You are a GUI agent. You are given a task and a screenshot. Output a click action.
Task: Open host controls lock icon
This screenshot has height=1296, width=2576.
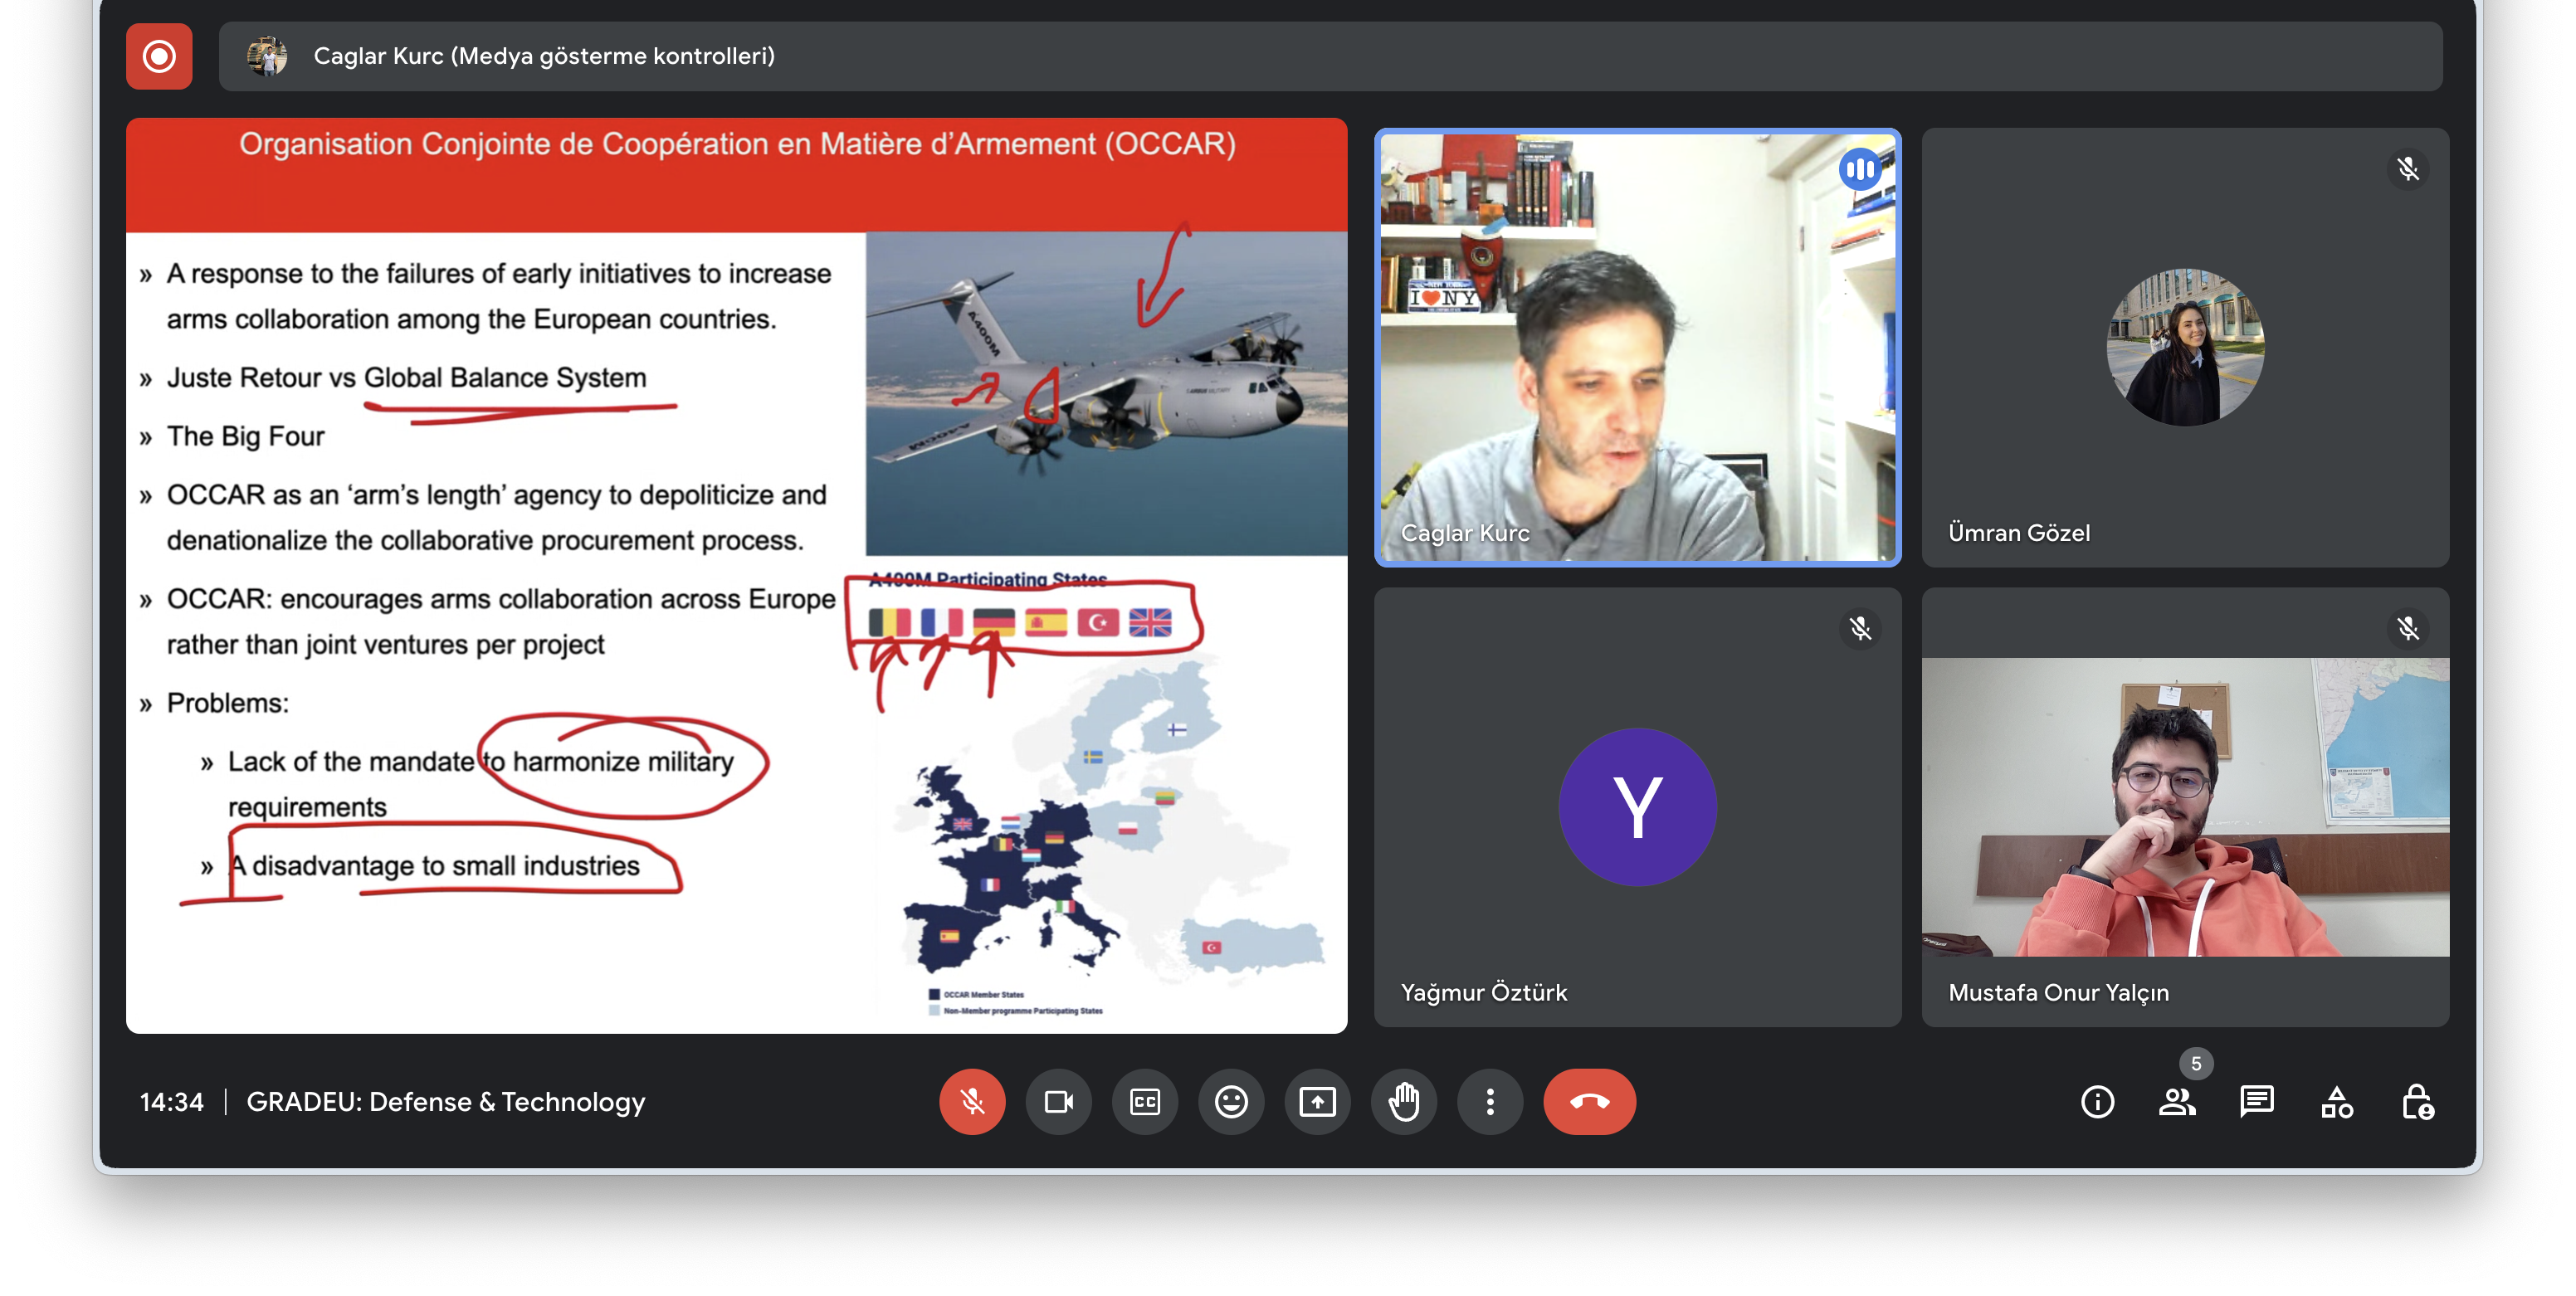coord(2417,1102)
